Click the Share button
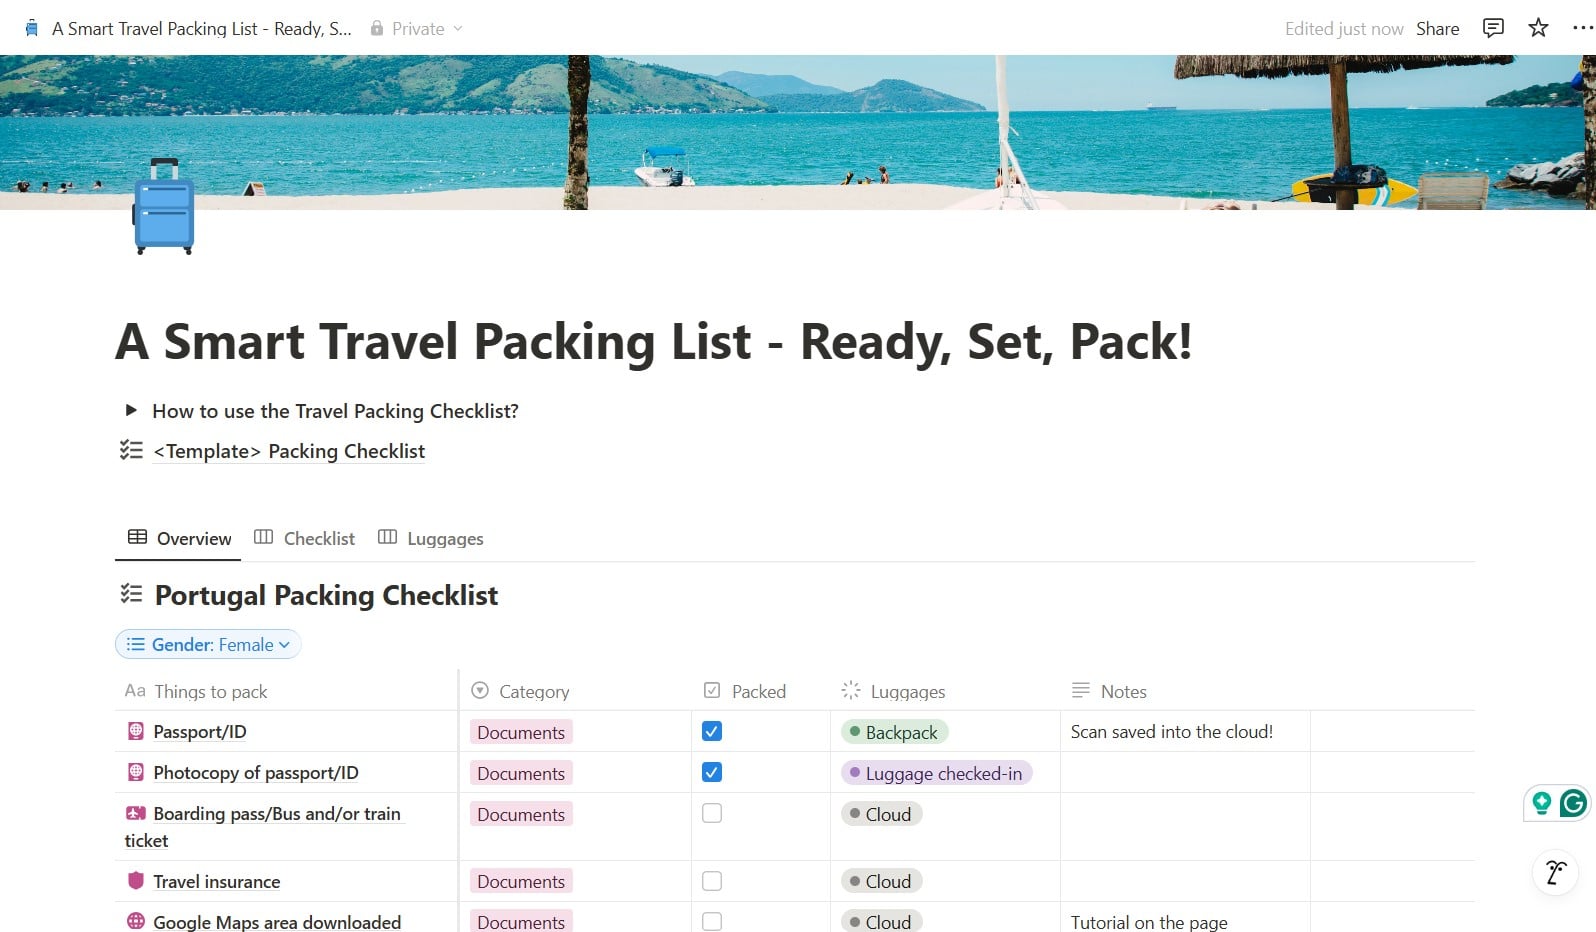The height and width of the screenshot is (932, 1596). 1437,29
